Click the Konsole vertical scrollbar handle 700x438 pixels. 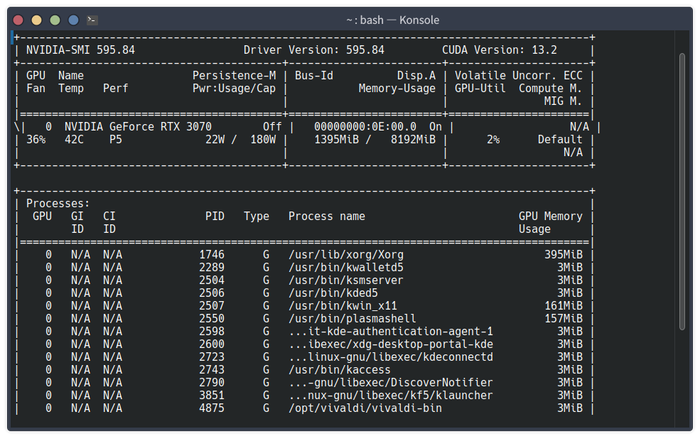(x=682, y=192)
